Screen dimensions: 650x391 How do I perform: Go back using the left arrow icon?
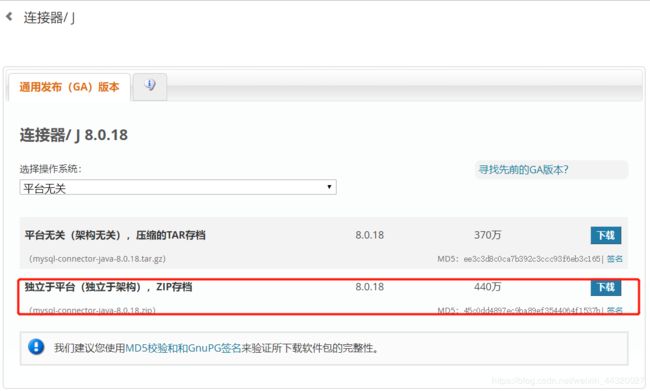(9, 17)
